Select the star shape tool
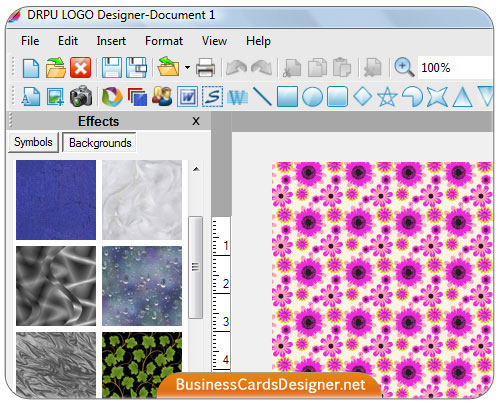 click(x=387, y=97)
